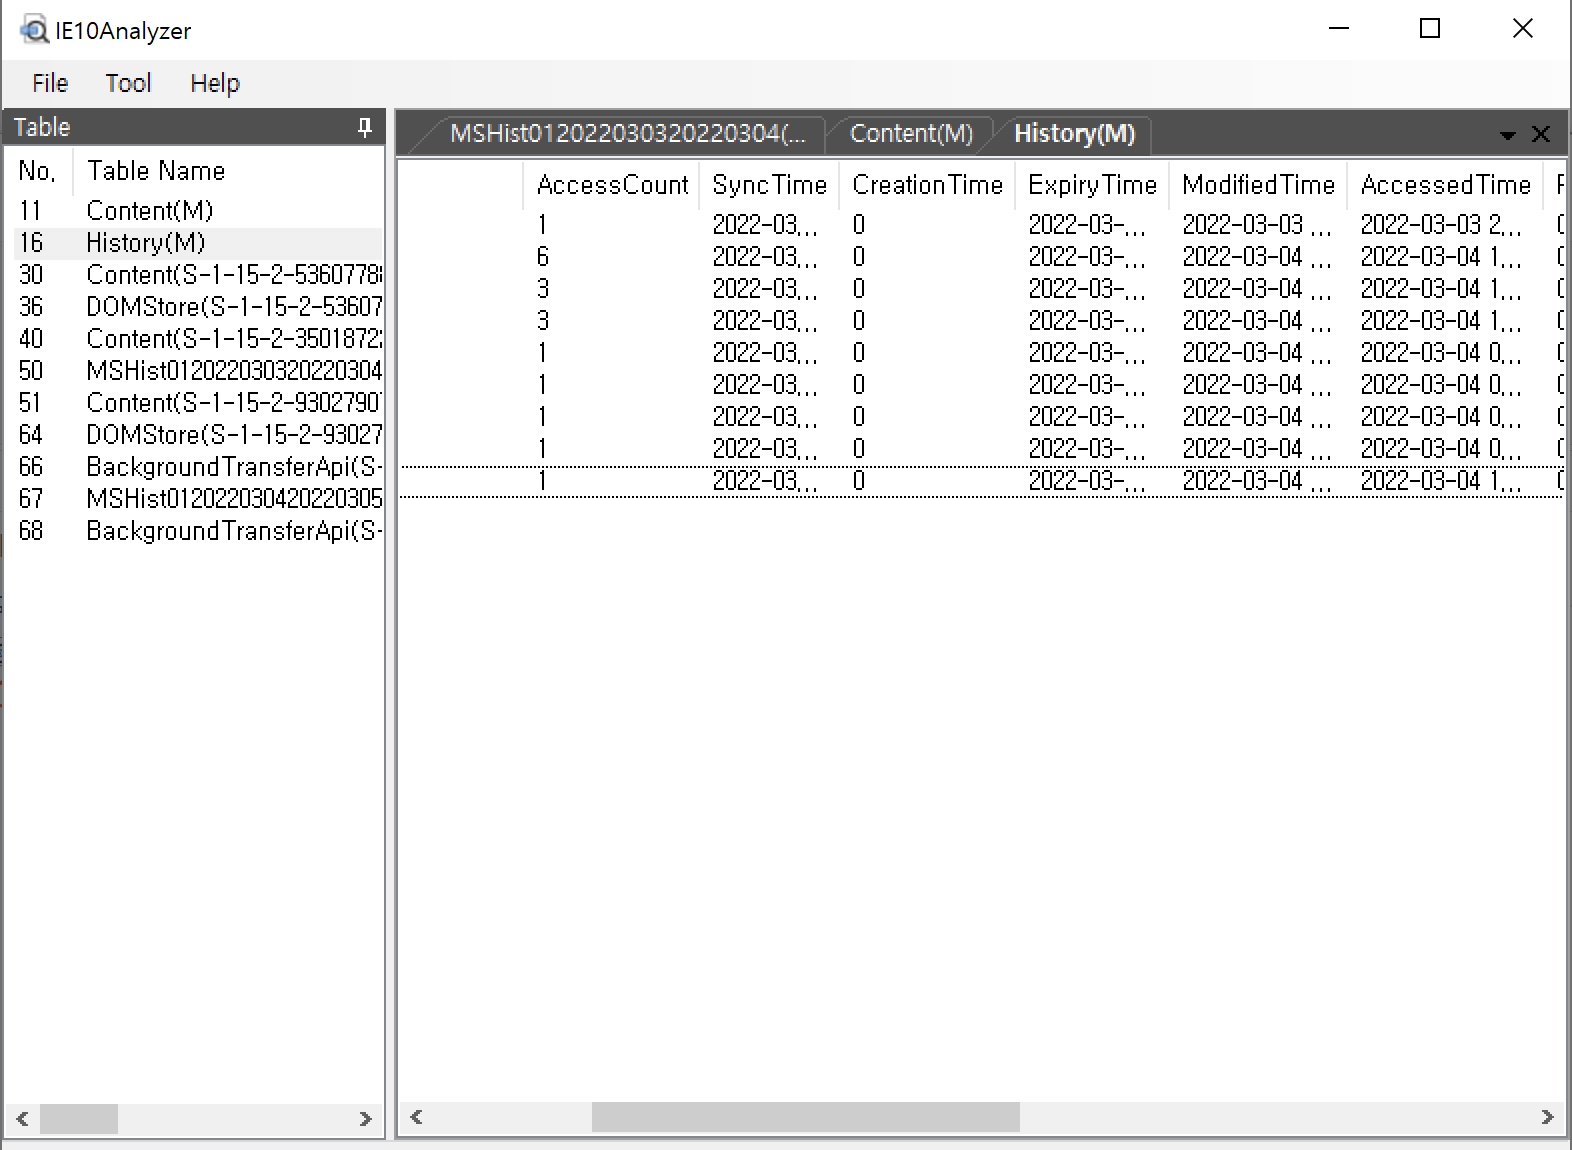This screenshot has width=1572, height=1150.
Task: Minimize the IE10Analyzer window
Action: coord(1339,29)
